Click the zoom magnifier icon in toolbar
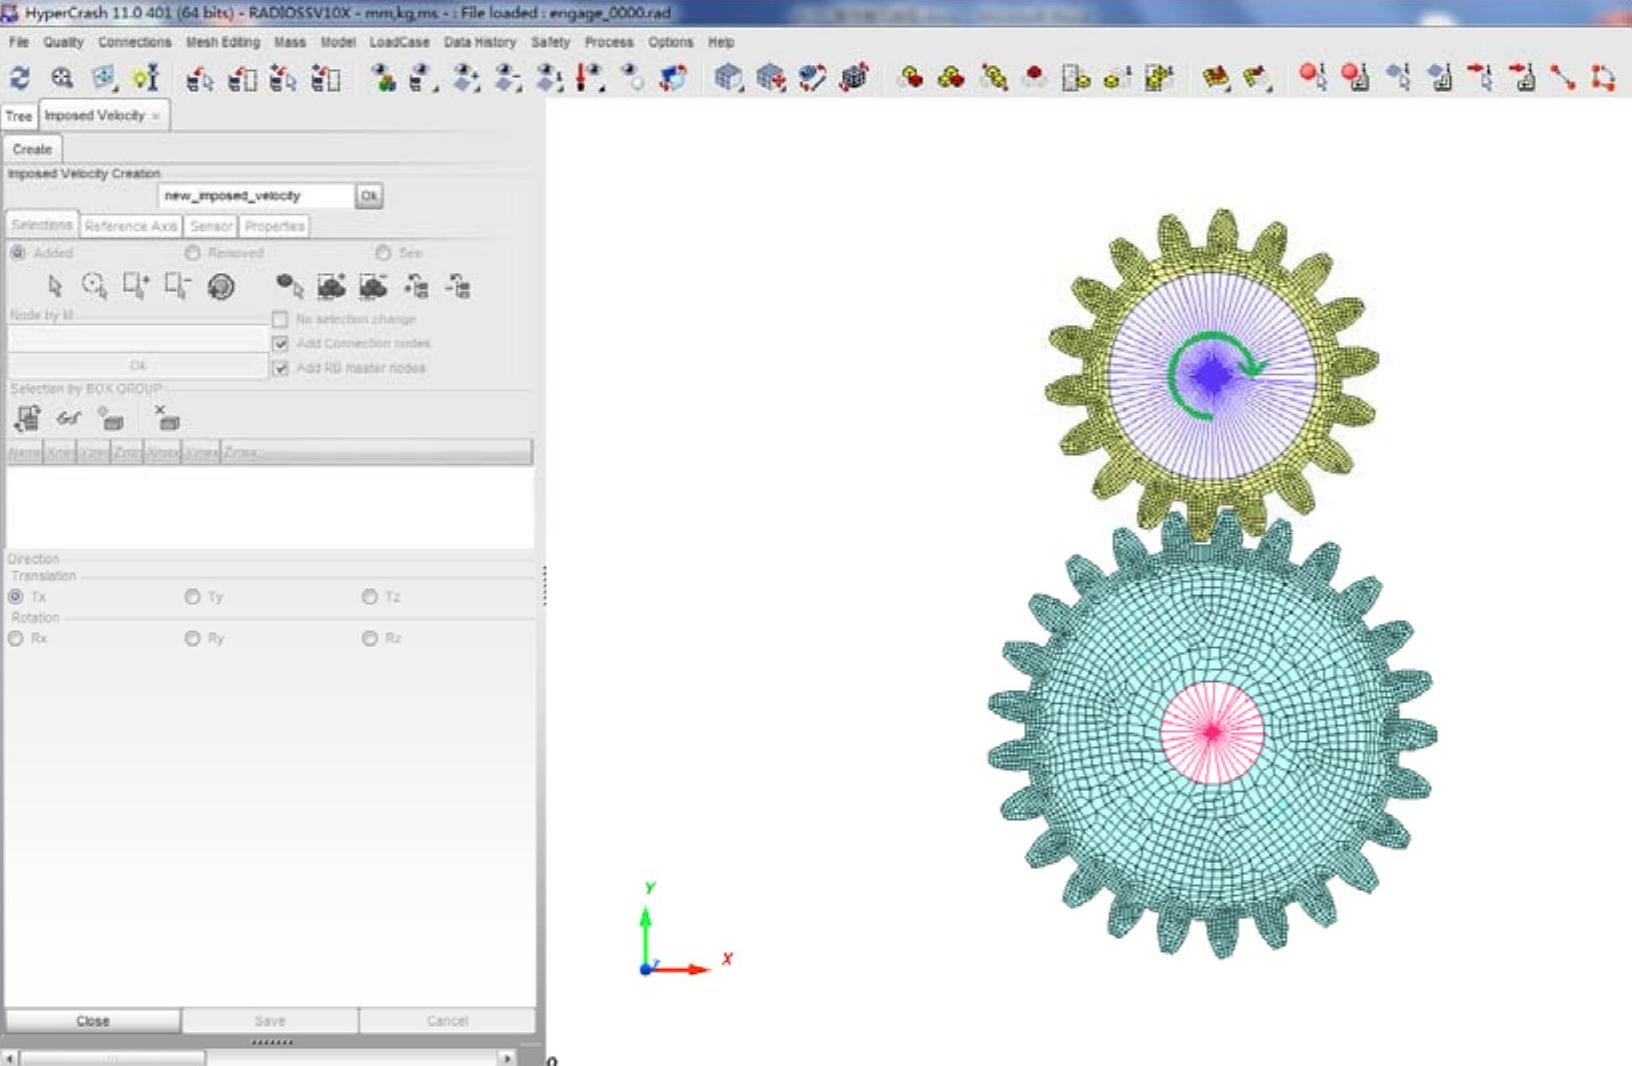The height and width of the screenshot is (1066, 1632). pos(62,78)
